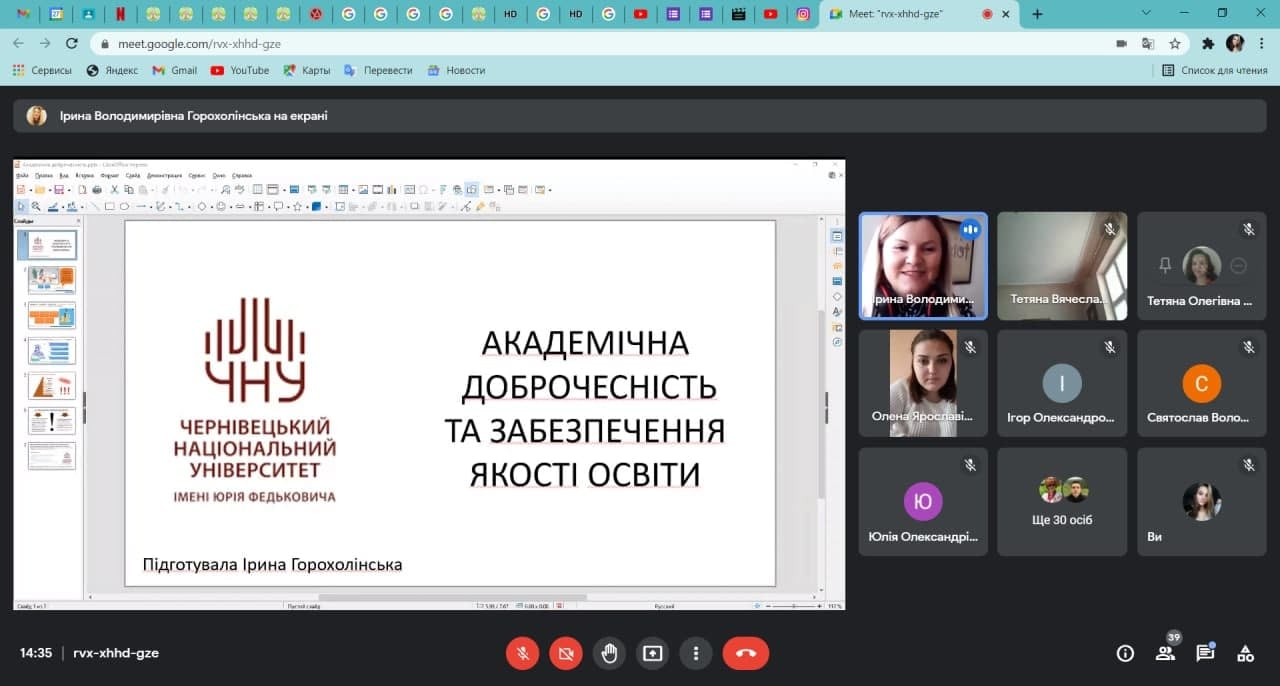This screenshot has width=1280, height=686.
Task: Switch to the Netflix browser tab
Action: click(121, 14)
